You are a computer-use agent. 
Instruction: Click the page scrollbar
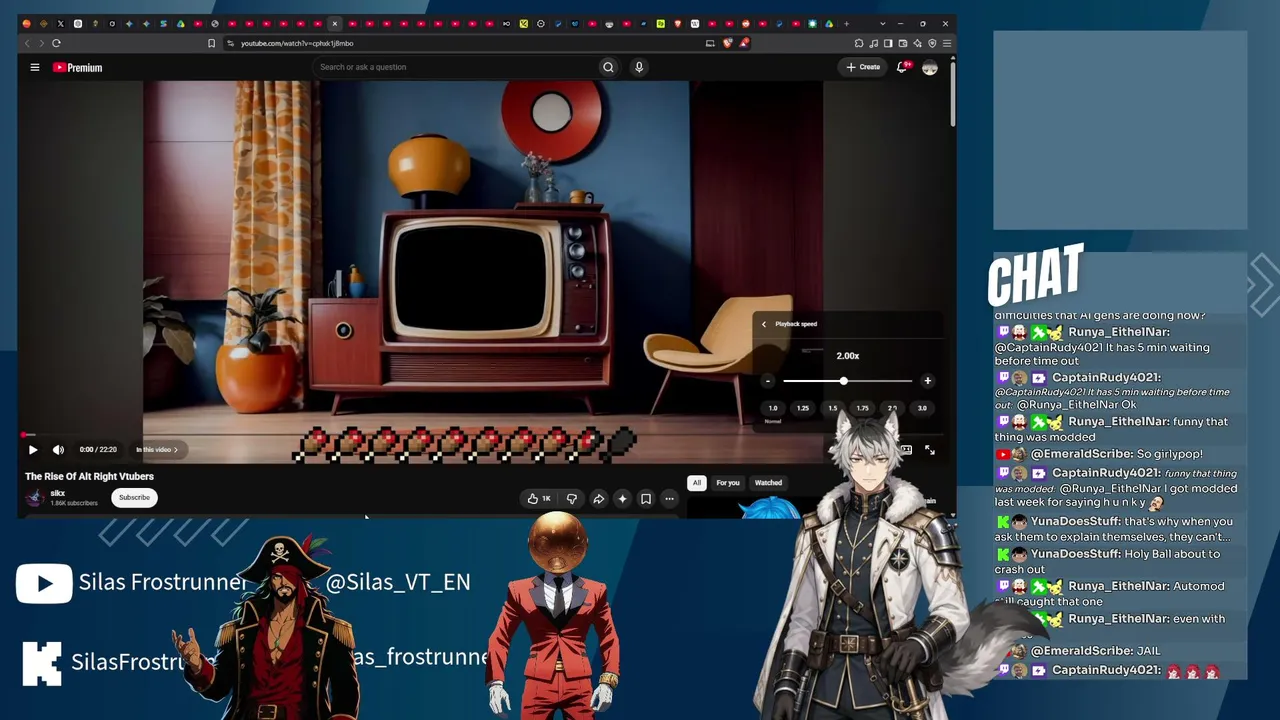click(x=953, y=95)
